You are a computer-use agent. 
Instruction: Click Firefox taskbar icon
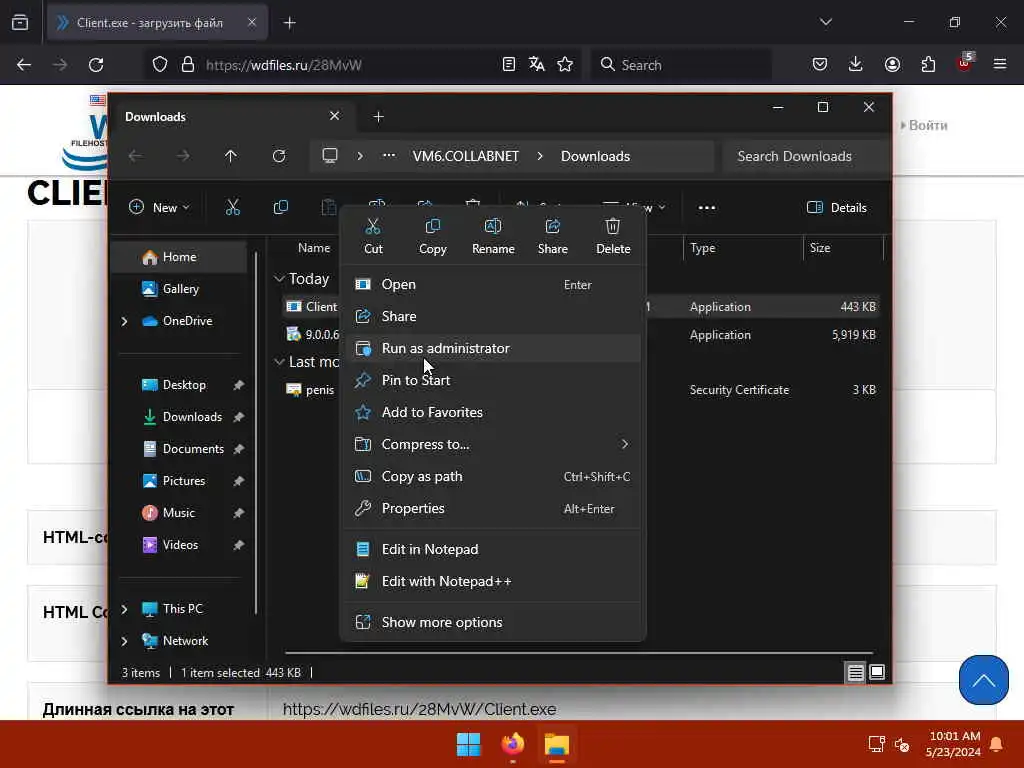coord(513,744)
